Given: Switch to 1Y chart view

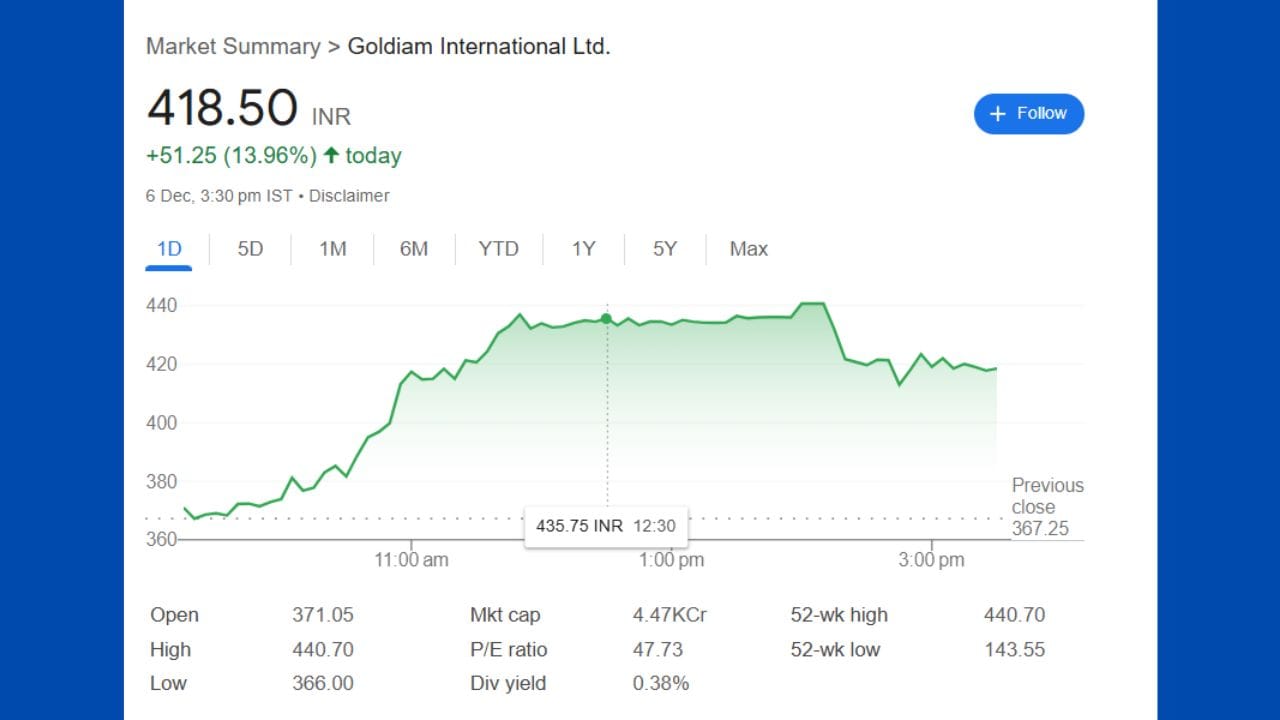Looking at the screenshot, I should (x=583, y=249).
